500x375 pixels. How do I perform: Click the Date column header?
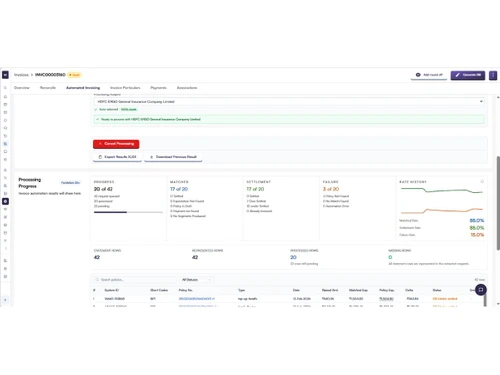[x=296, y=290]
